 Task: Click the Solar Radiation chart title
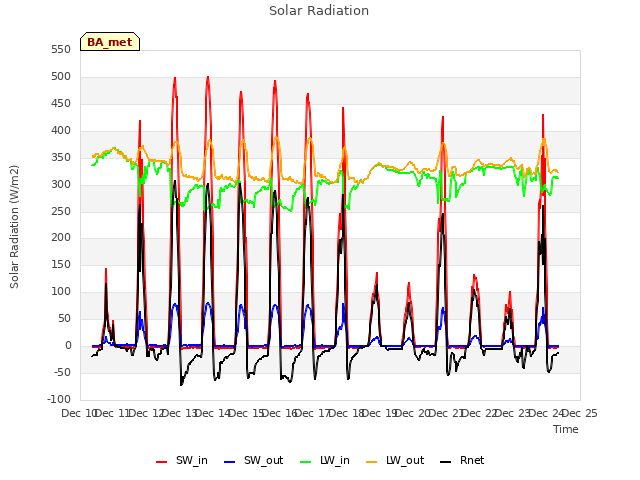coord(319,11)
